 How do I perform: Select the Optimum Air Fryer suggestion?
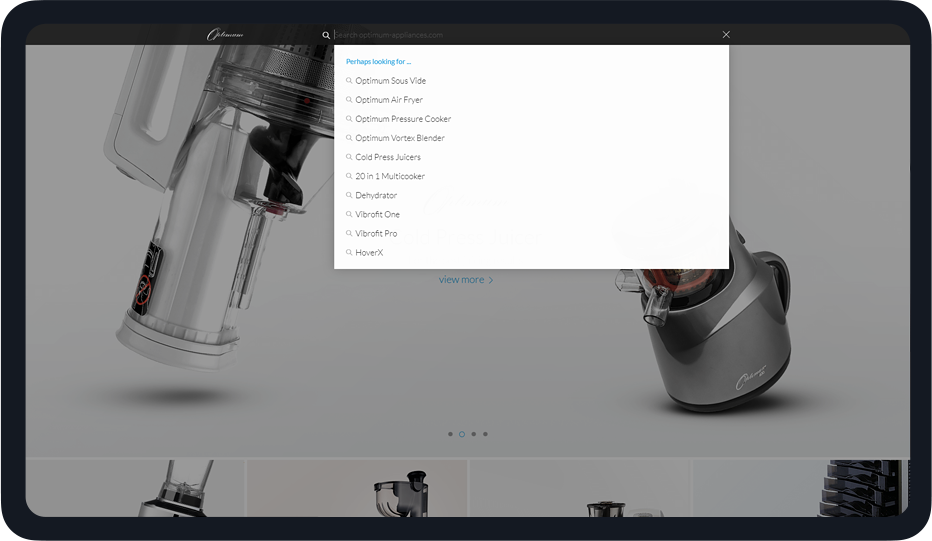click(x=389, y=100)
